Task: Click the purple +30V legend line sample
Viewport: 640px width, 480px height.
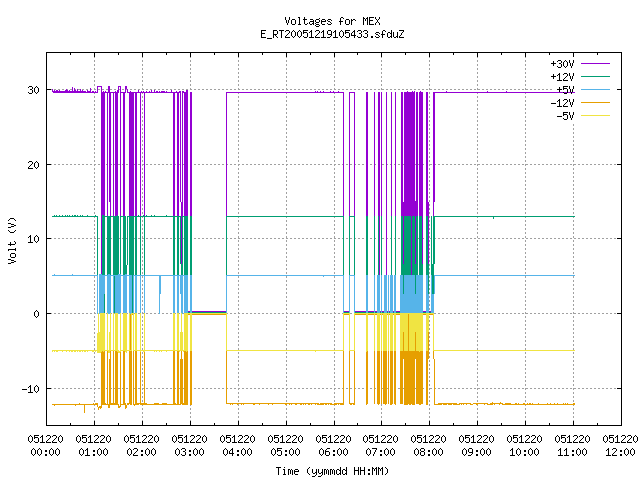Action: click(595, 64)
